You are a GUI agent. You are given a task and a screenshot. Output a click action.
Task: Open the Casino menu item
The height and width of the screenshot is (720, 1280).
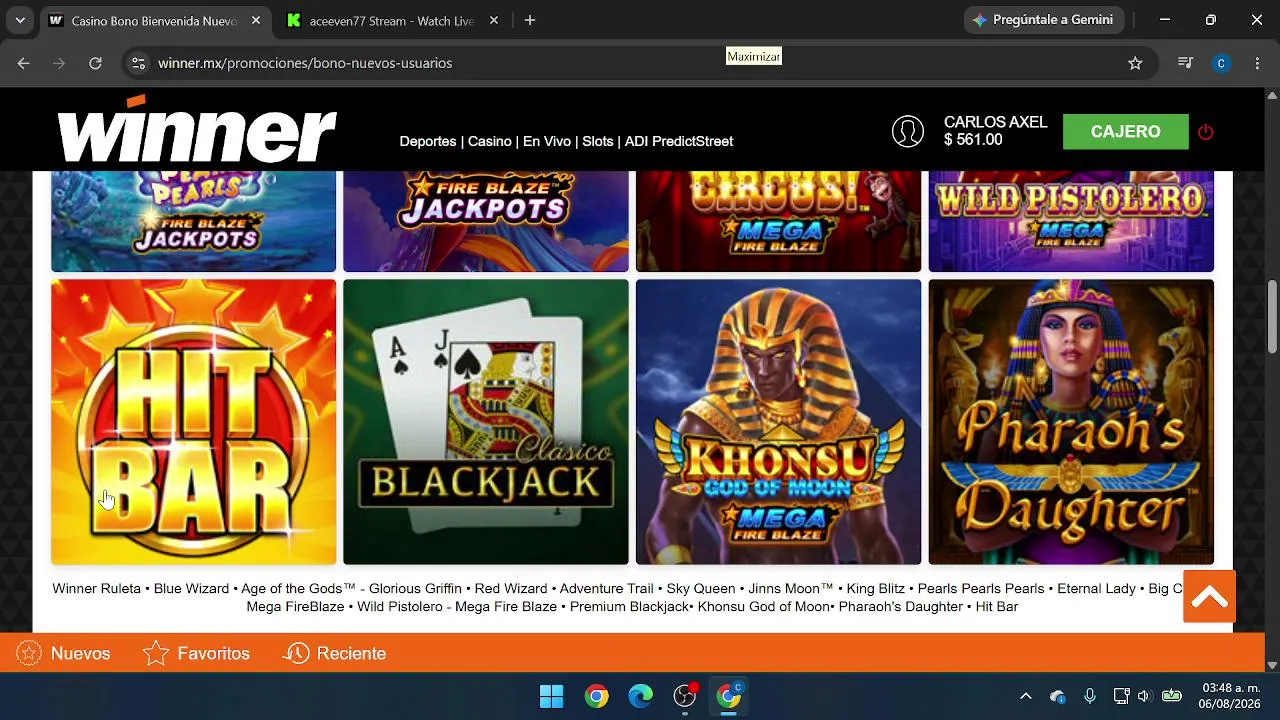[x=490, y=142]
